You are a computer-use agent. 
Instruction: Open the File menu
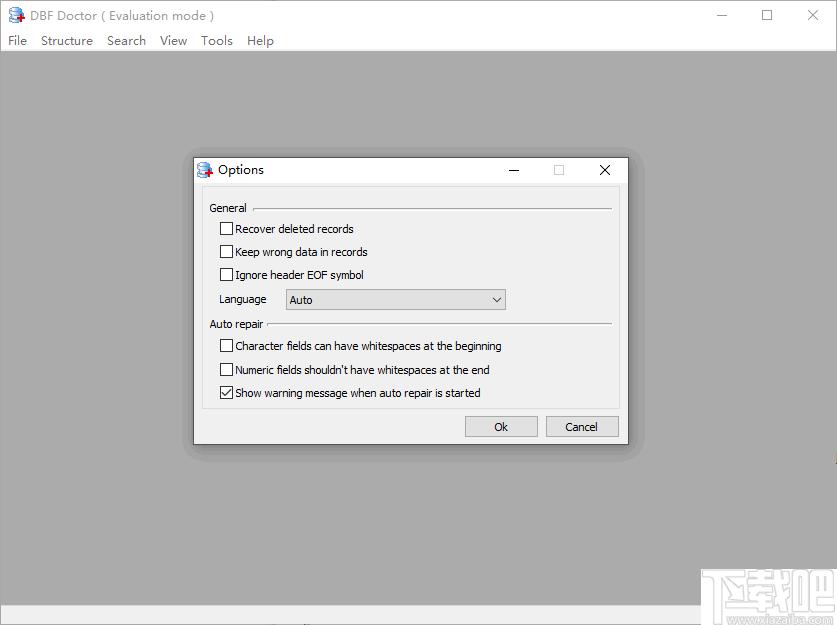(x=17, y=41)
